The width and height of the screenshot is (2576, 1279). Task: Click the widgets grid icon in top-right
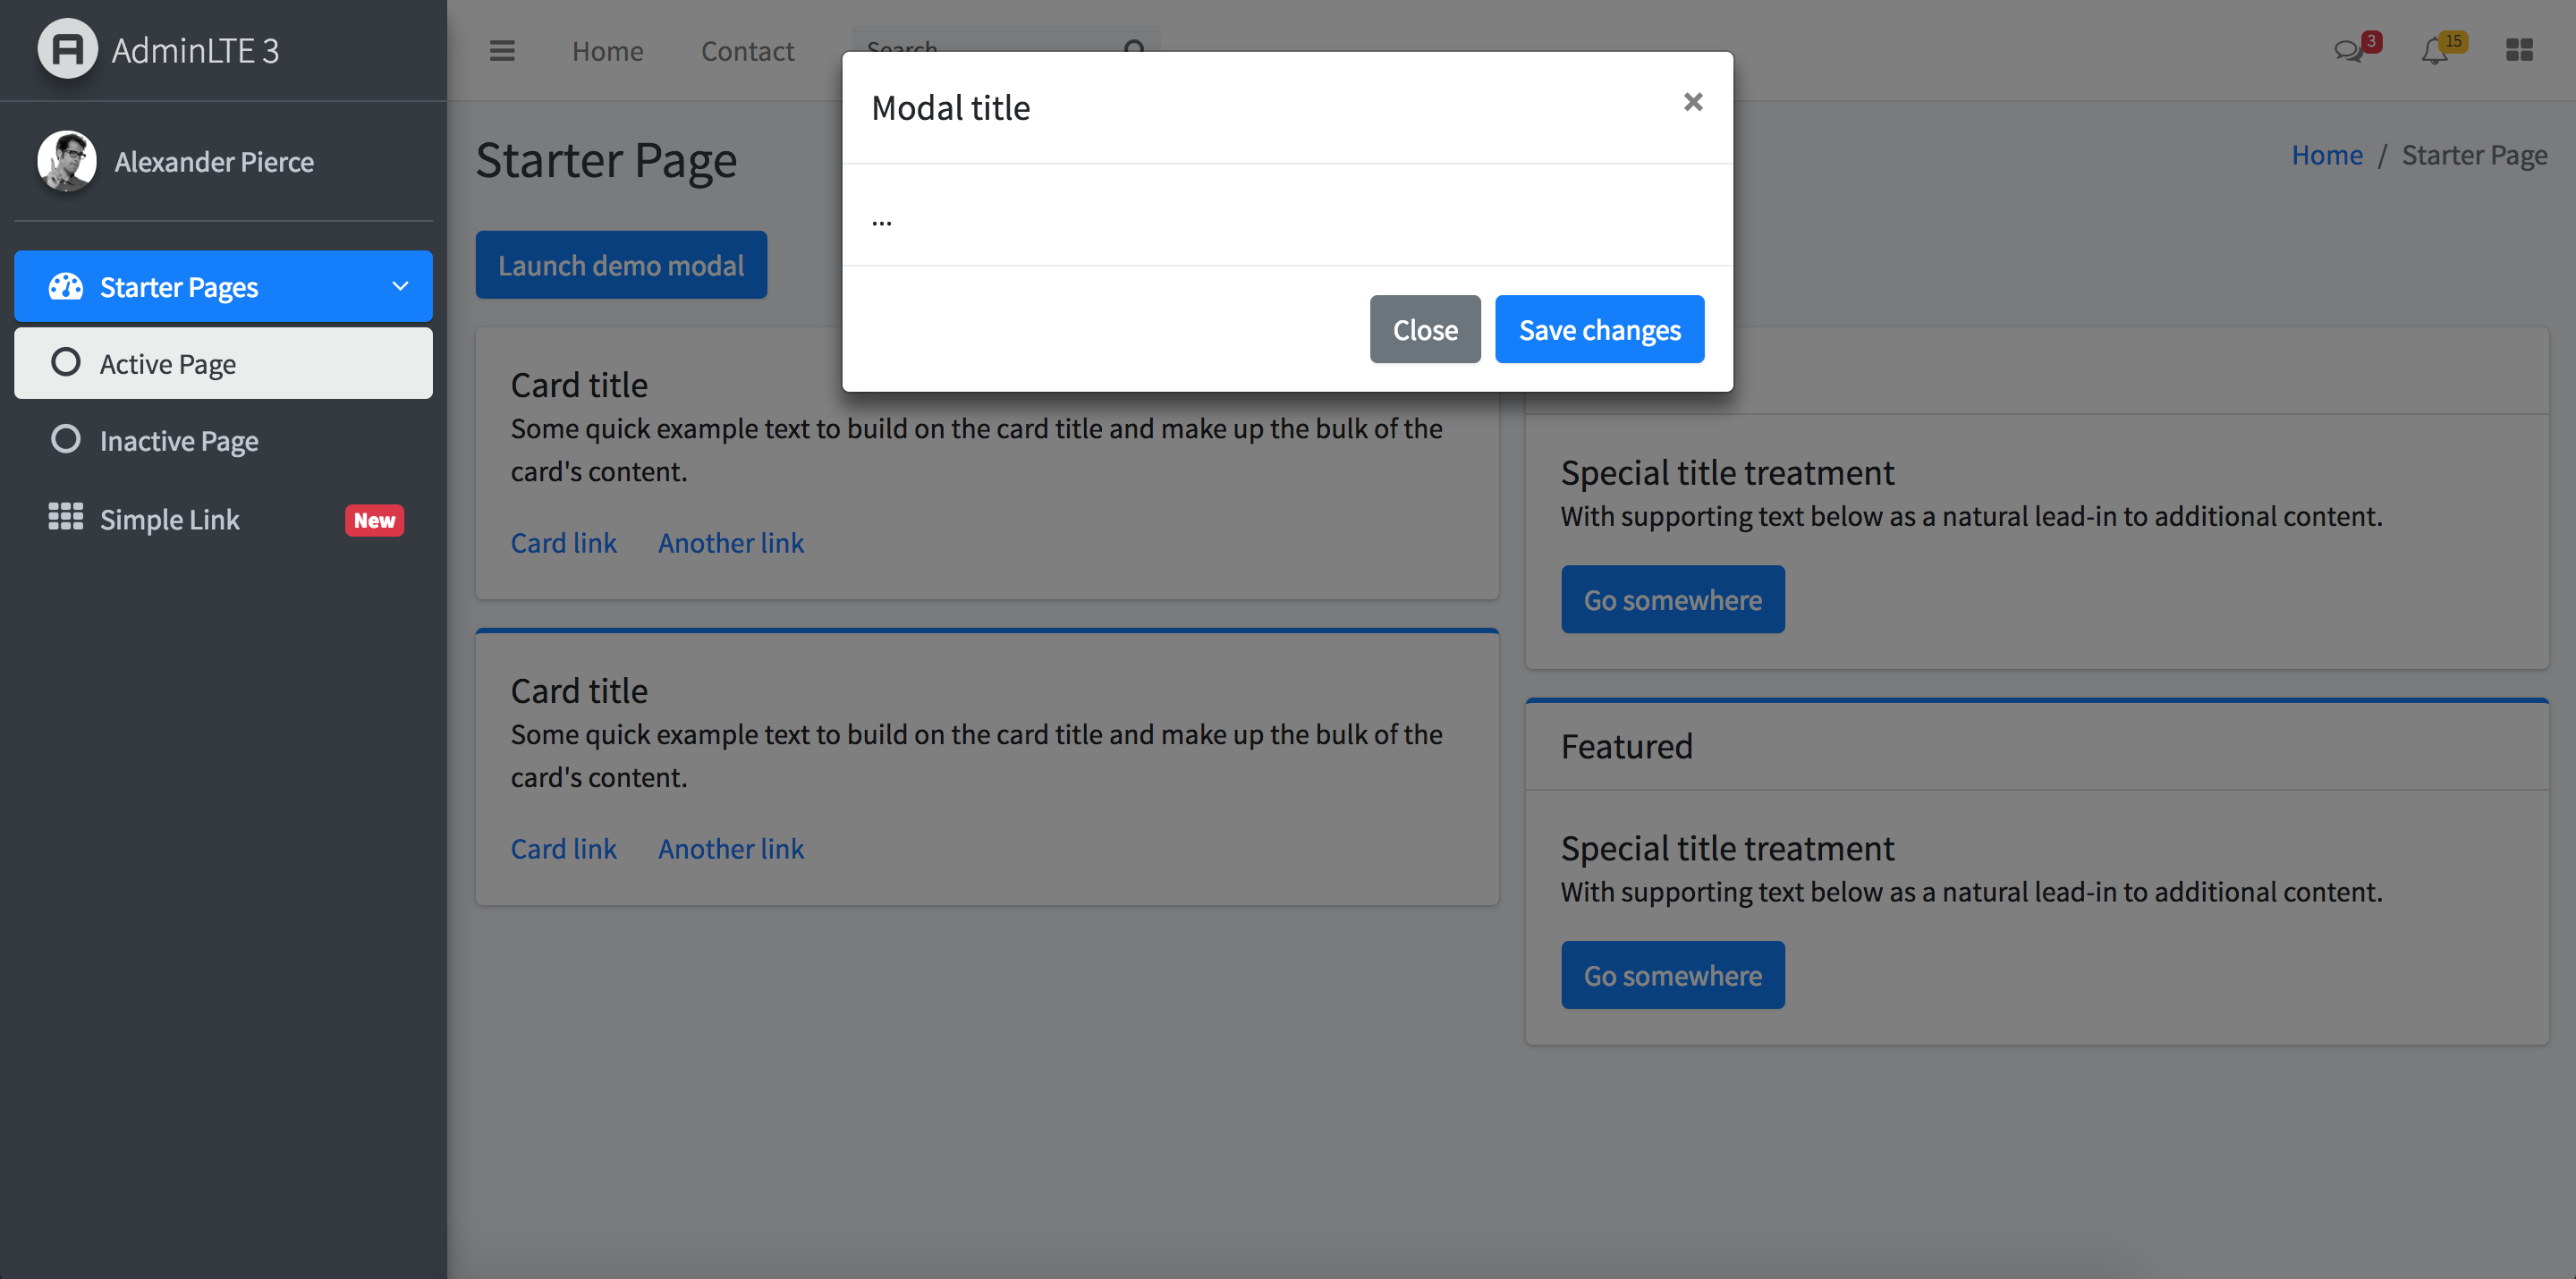[x=2519, y=50]
